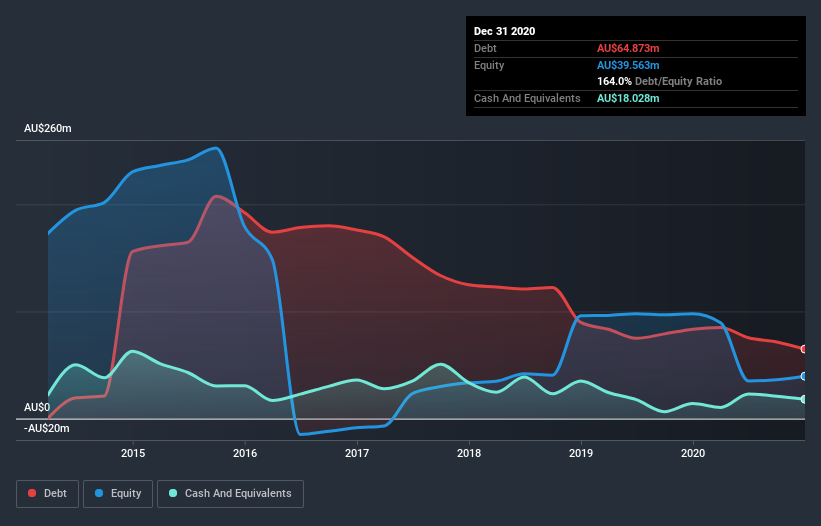This screenshot has height=526, width=821.
Task: Click the AU$0 y-axis label
Action: point(37,407)
